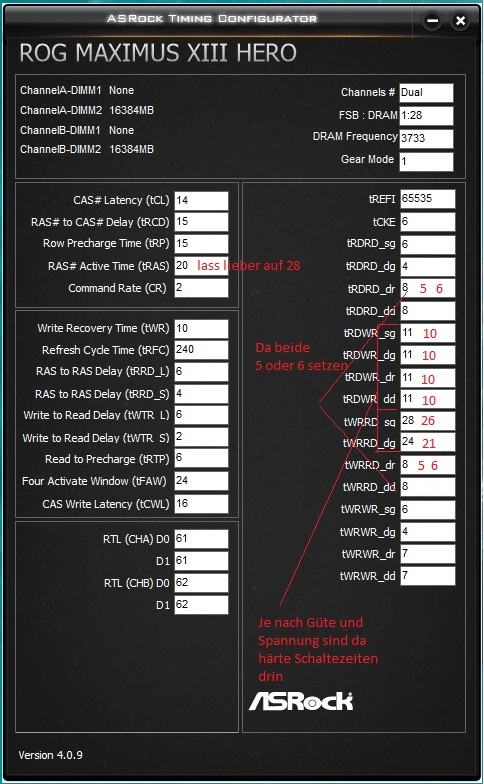The height and width of the screenshot is (784, 484).
Task: Click the ASRock Timing Configurator title text
Action: pyautogui.click(x=212, y=18)
